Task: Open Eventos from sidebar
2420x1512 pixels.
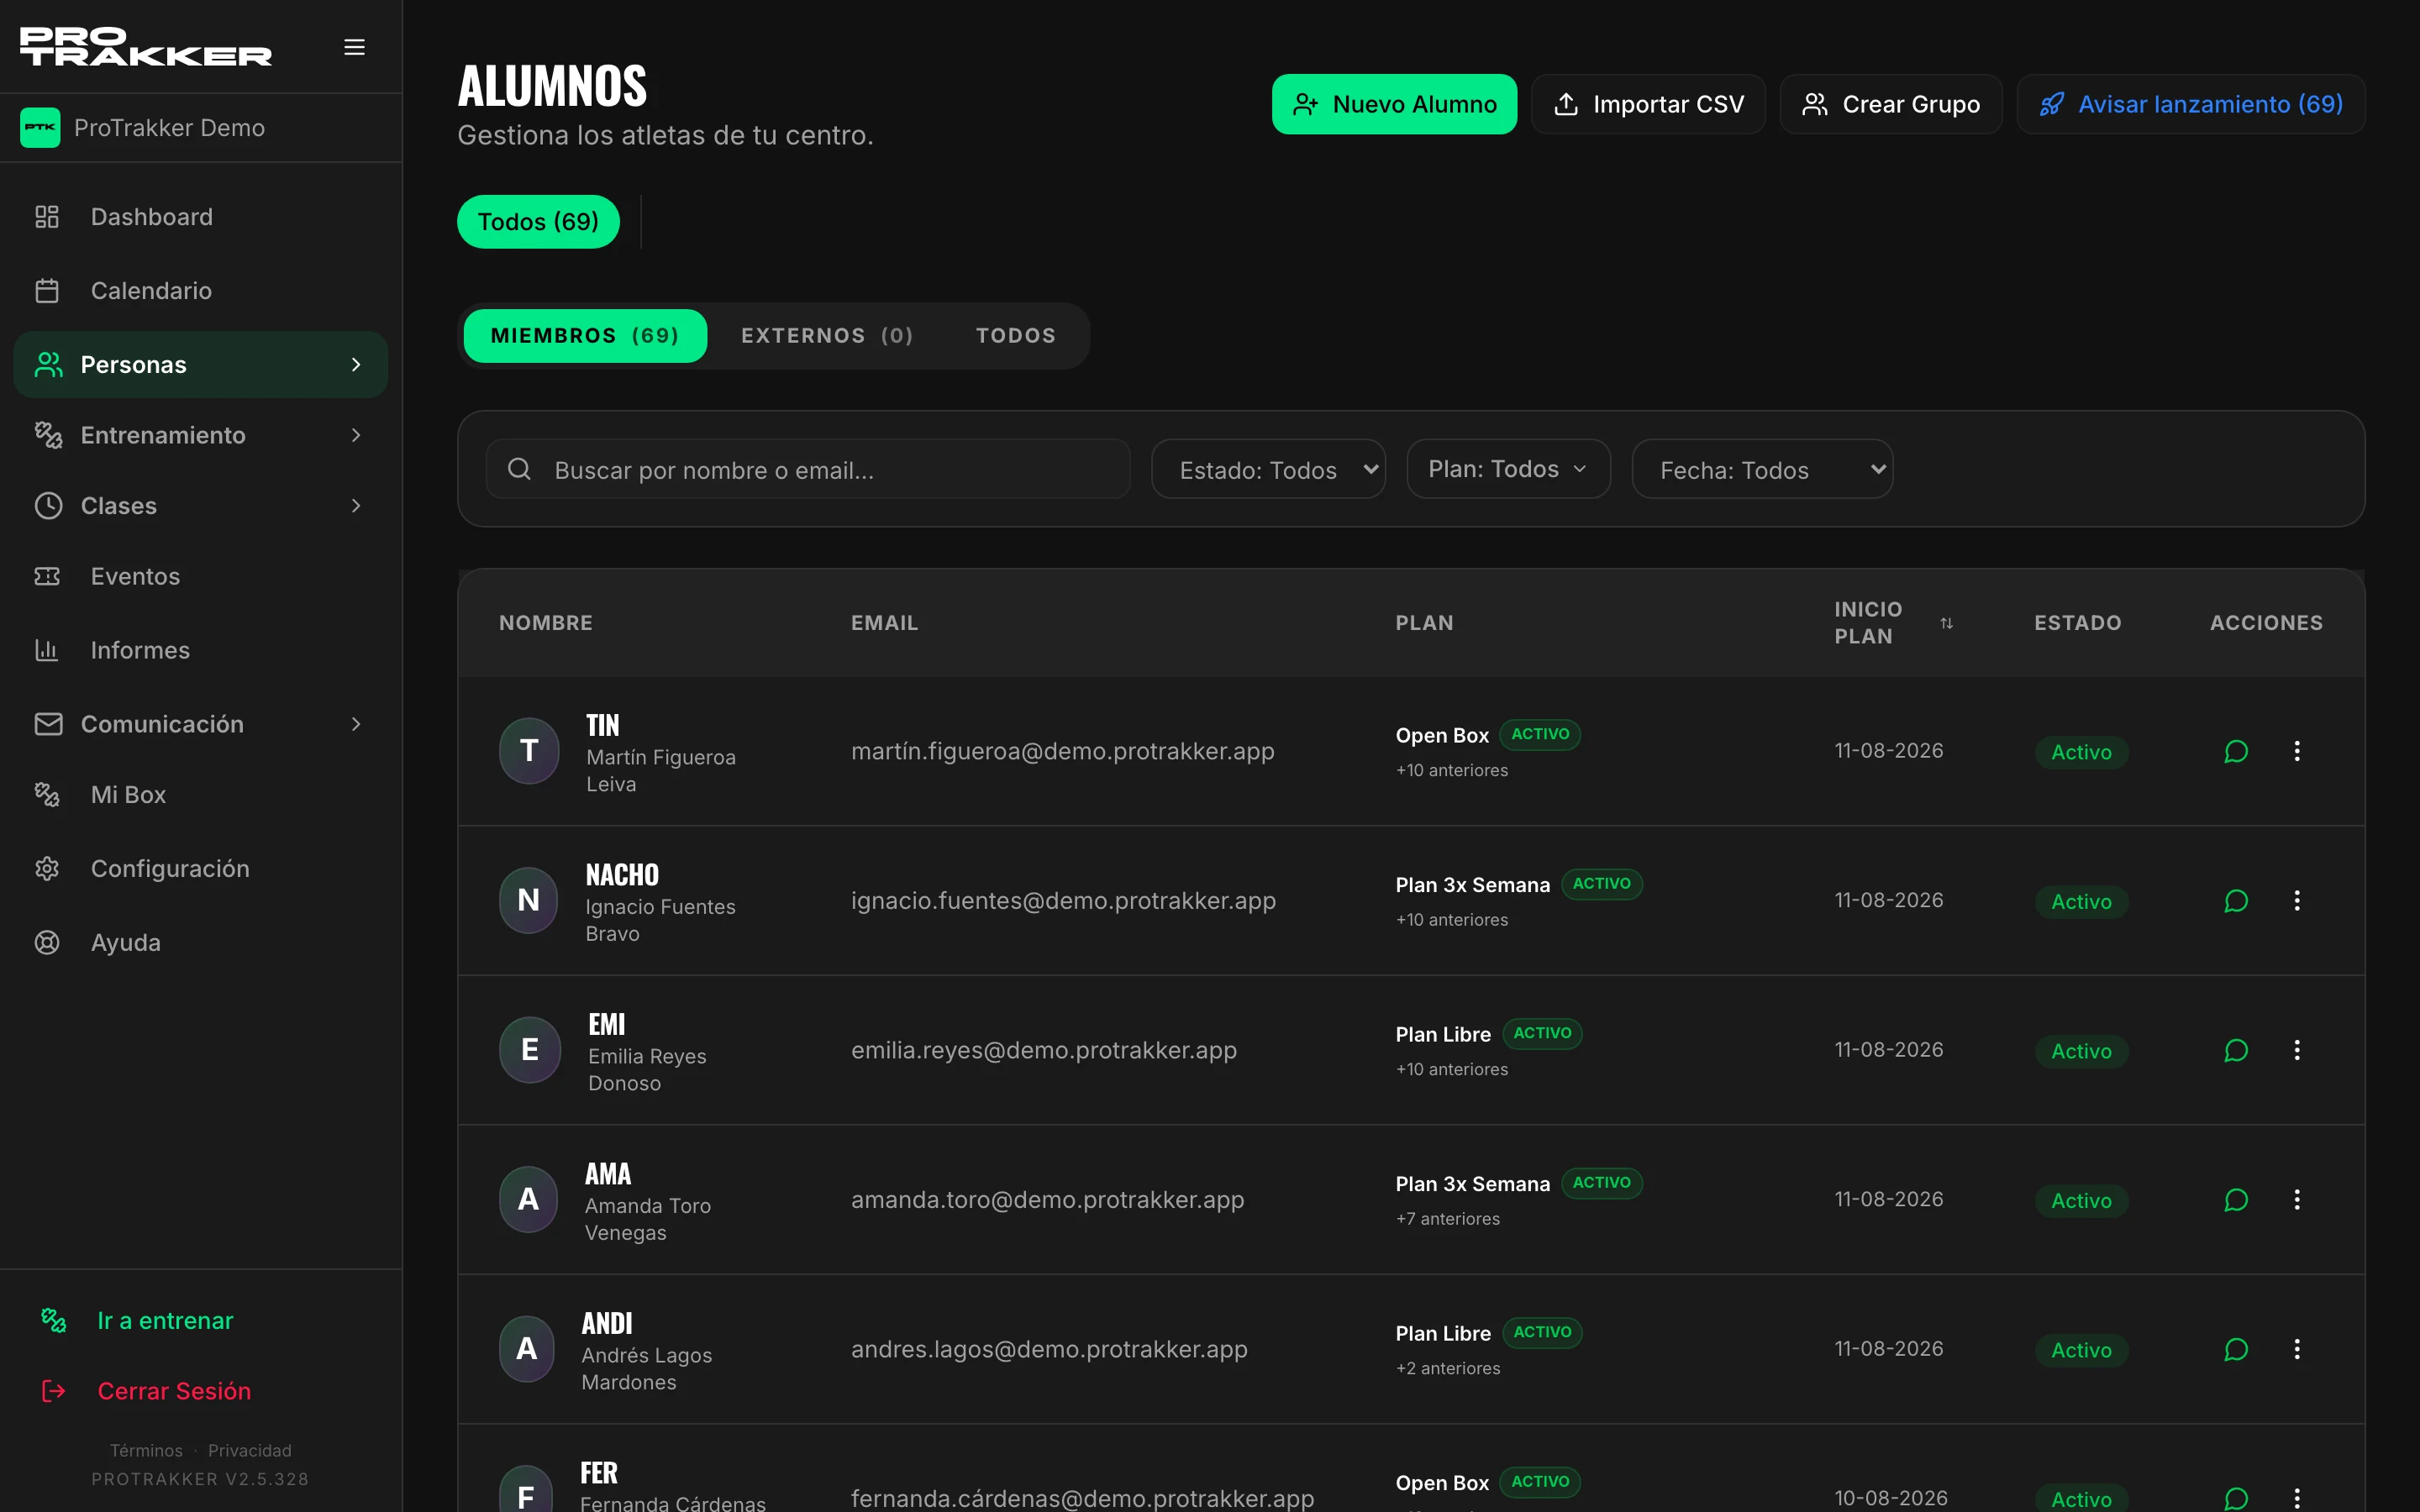Action: (201, 577)
